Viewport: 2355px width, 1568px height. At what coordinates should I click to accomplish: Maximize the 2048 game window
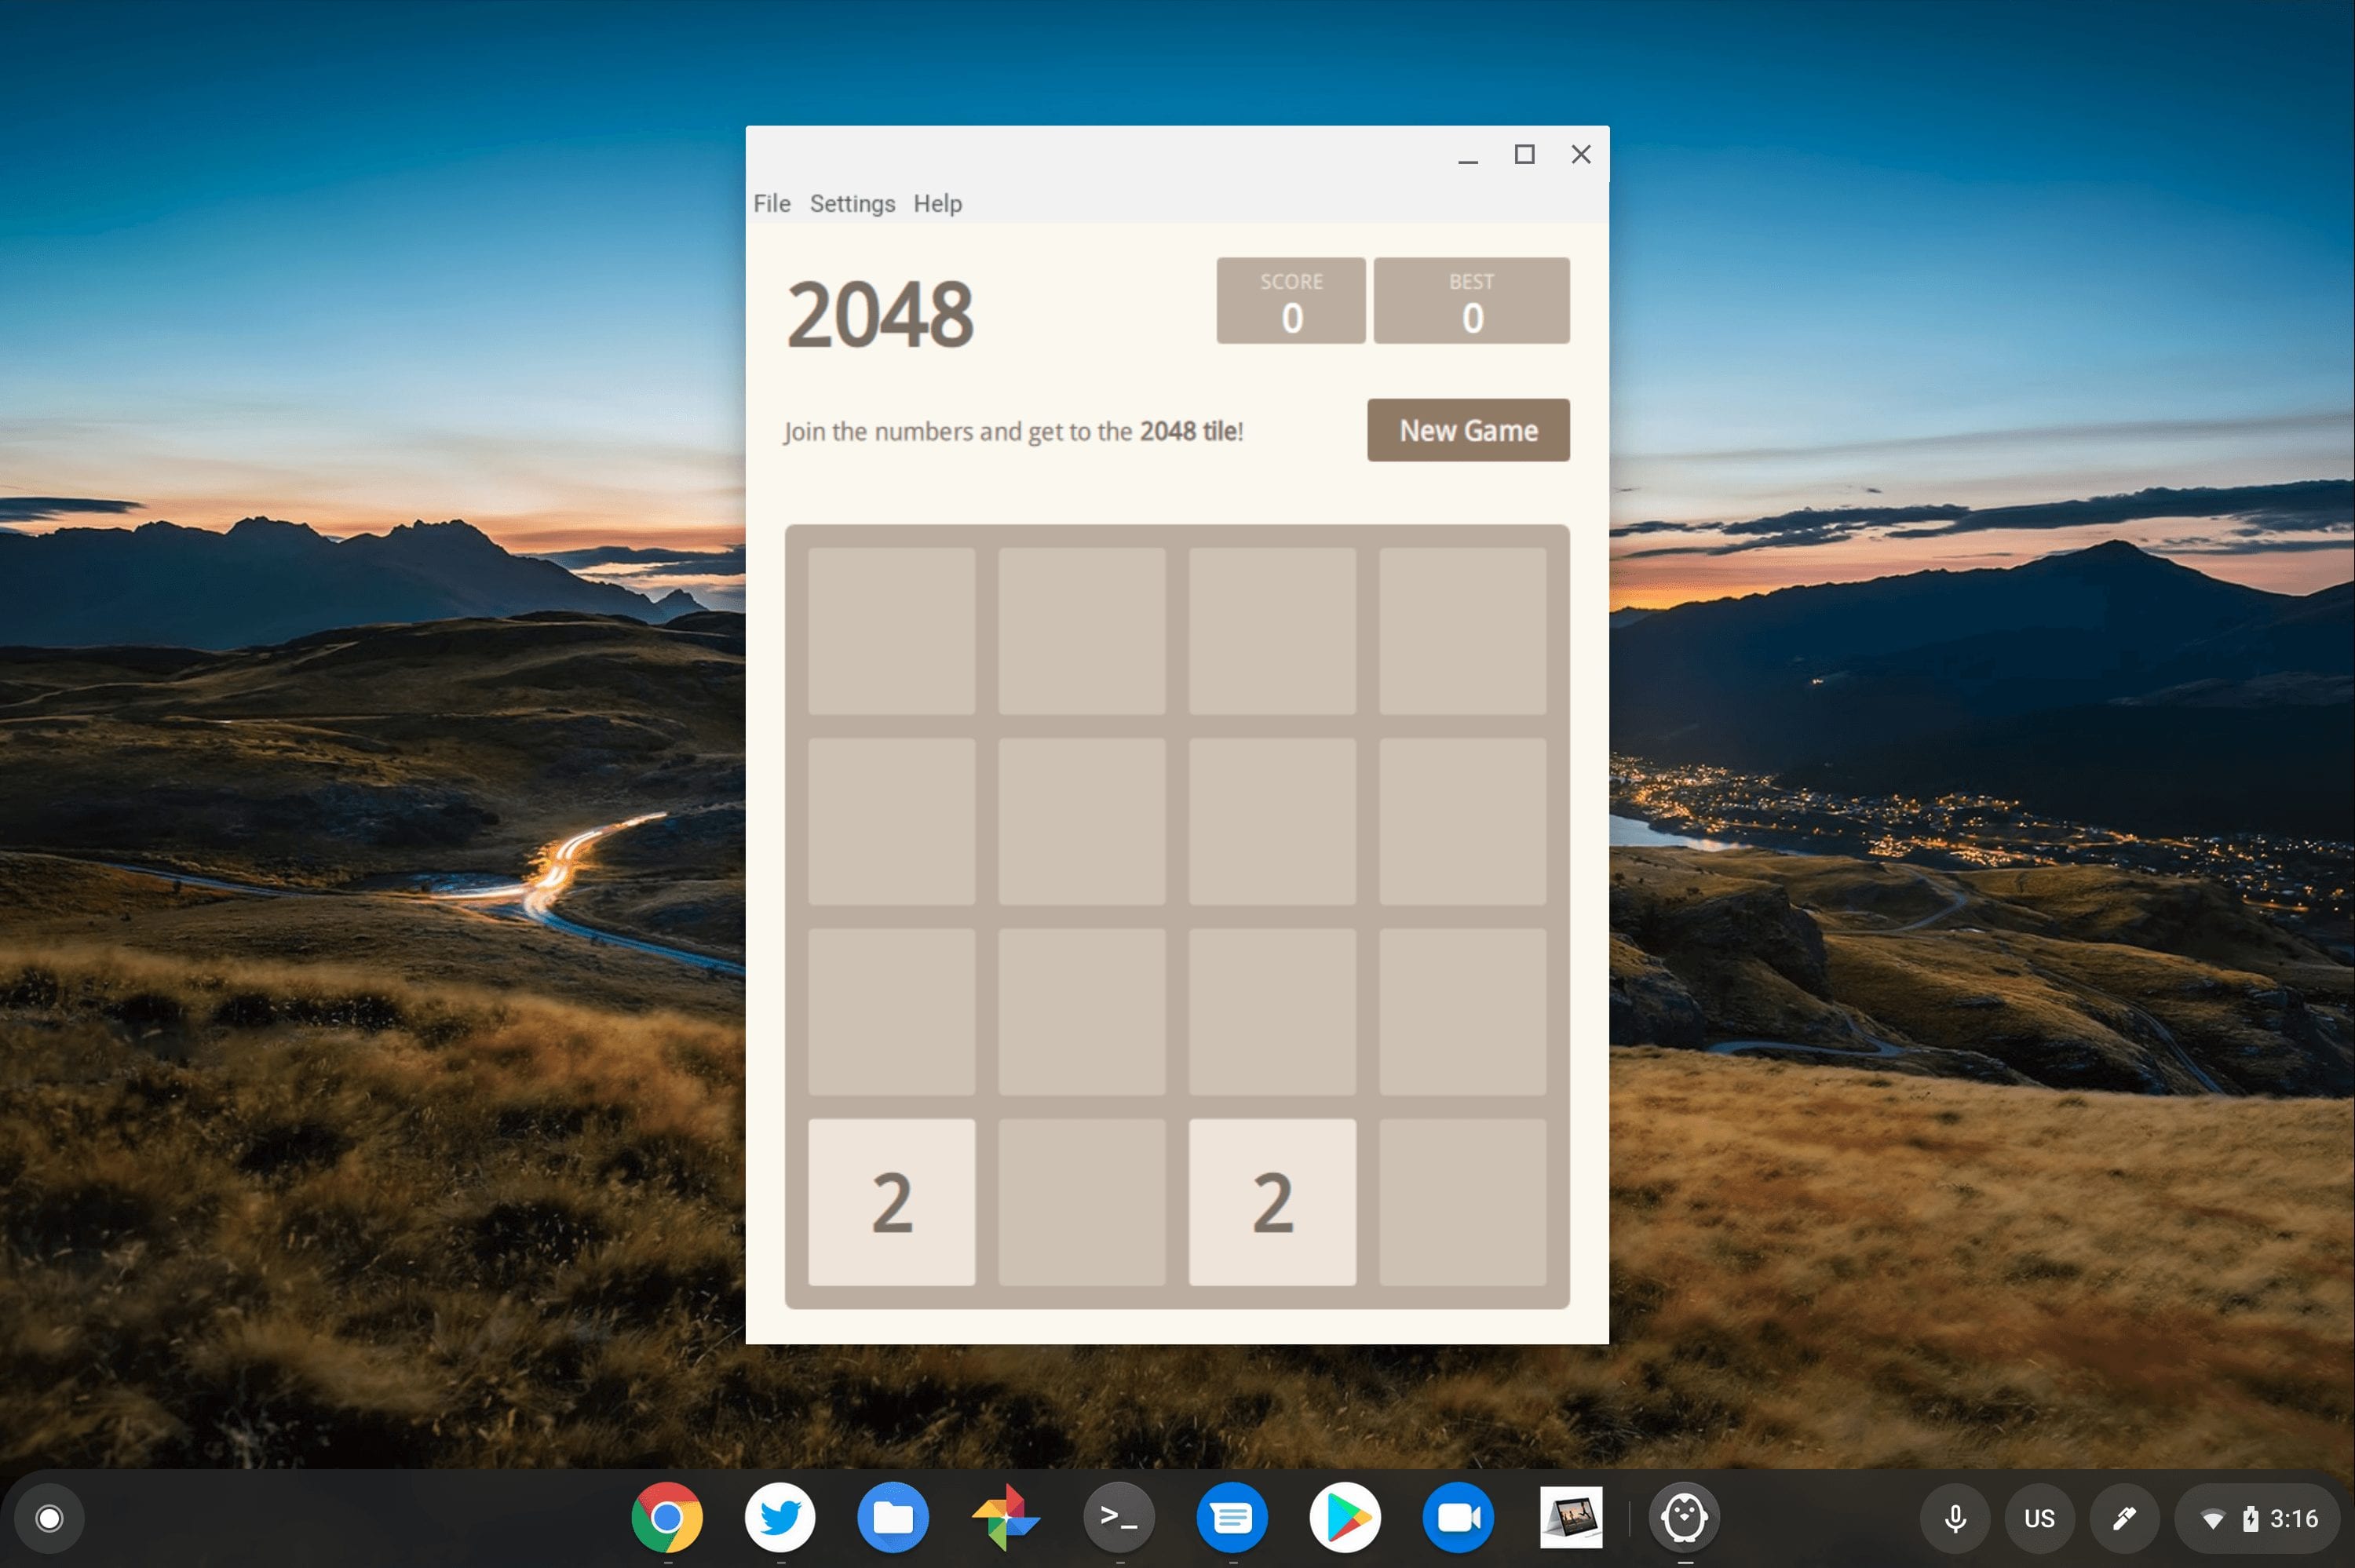(1524, 154)
